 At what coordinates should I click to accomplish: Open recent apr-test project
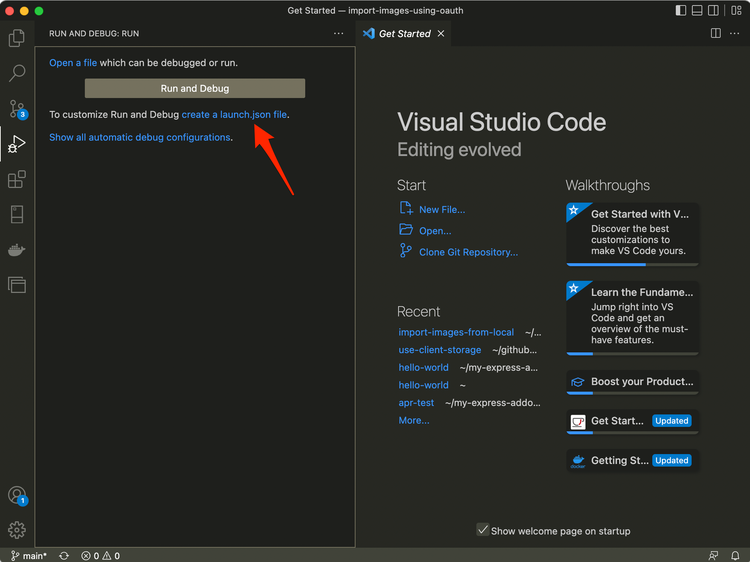click(416, 403)
